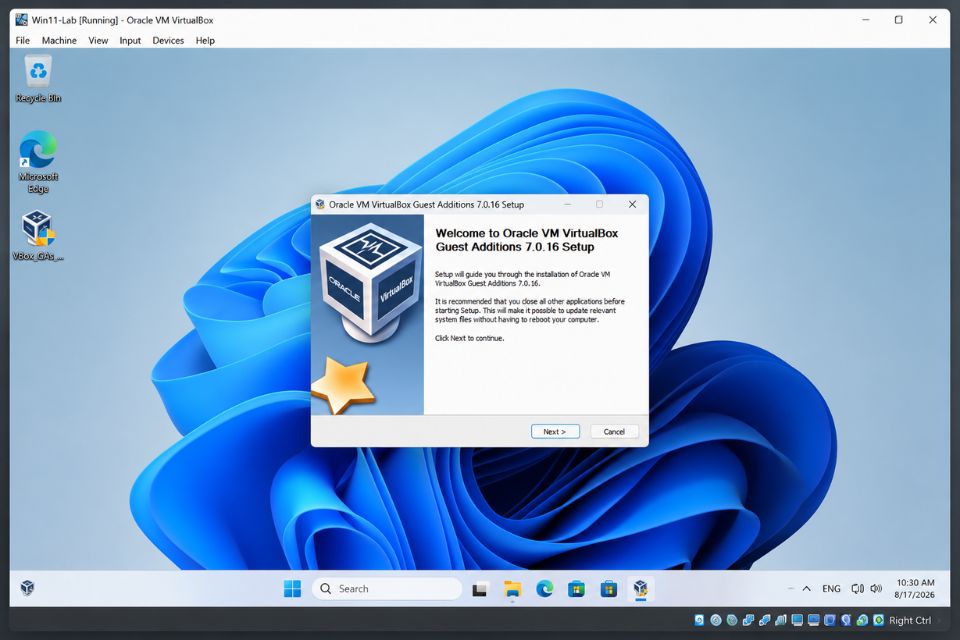Click the host key indicator icon

tap(879, 620)
